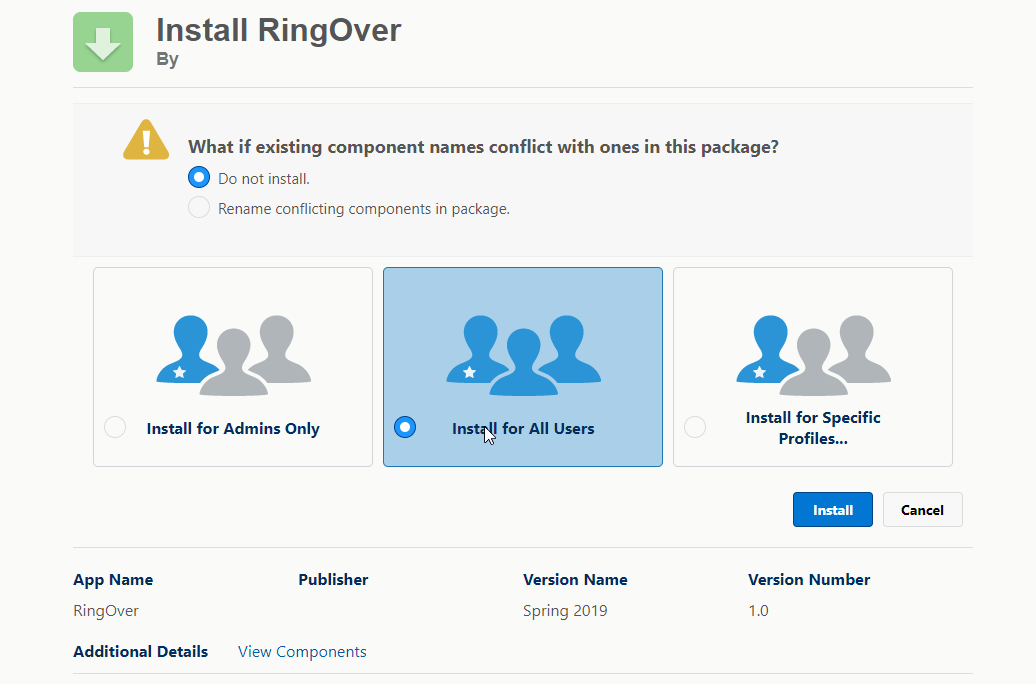Image resolution: width=1036 pixels, height=684 pixels.
Task: Click the green download package icon
Action: (102, 42)
